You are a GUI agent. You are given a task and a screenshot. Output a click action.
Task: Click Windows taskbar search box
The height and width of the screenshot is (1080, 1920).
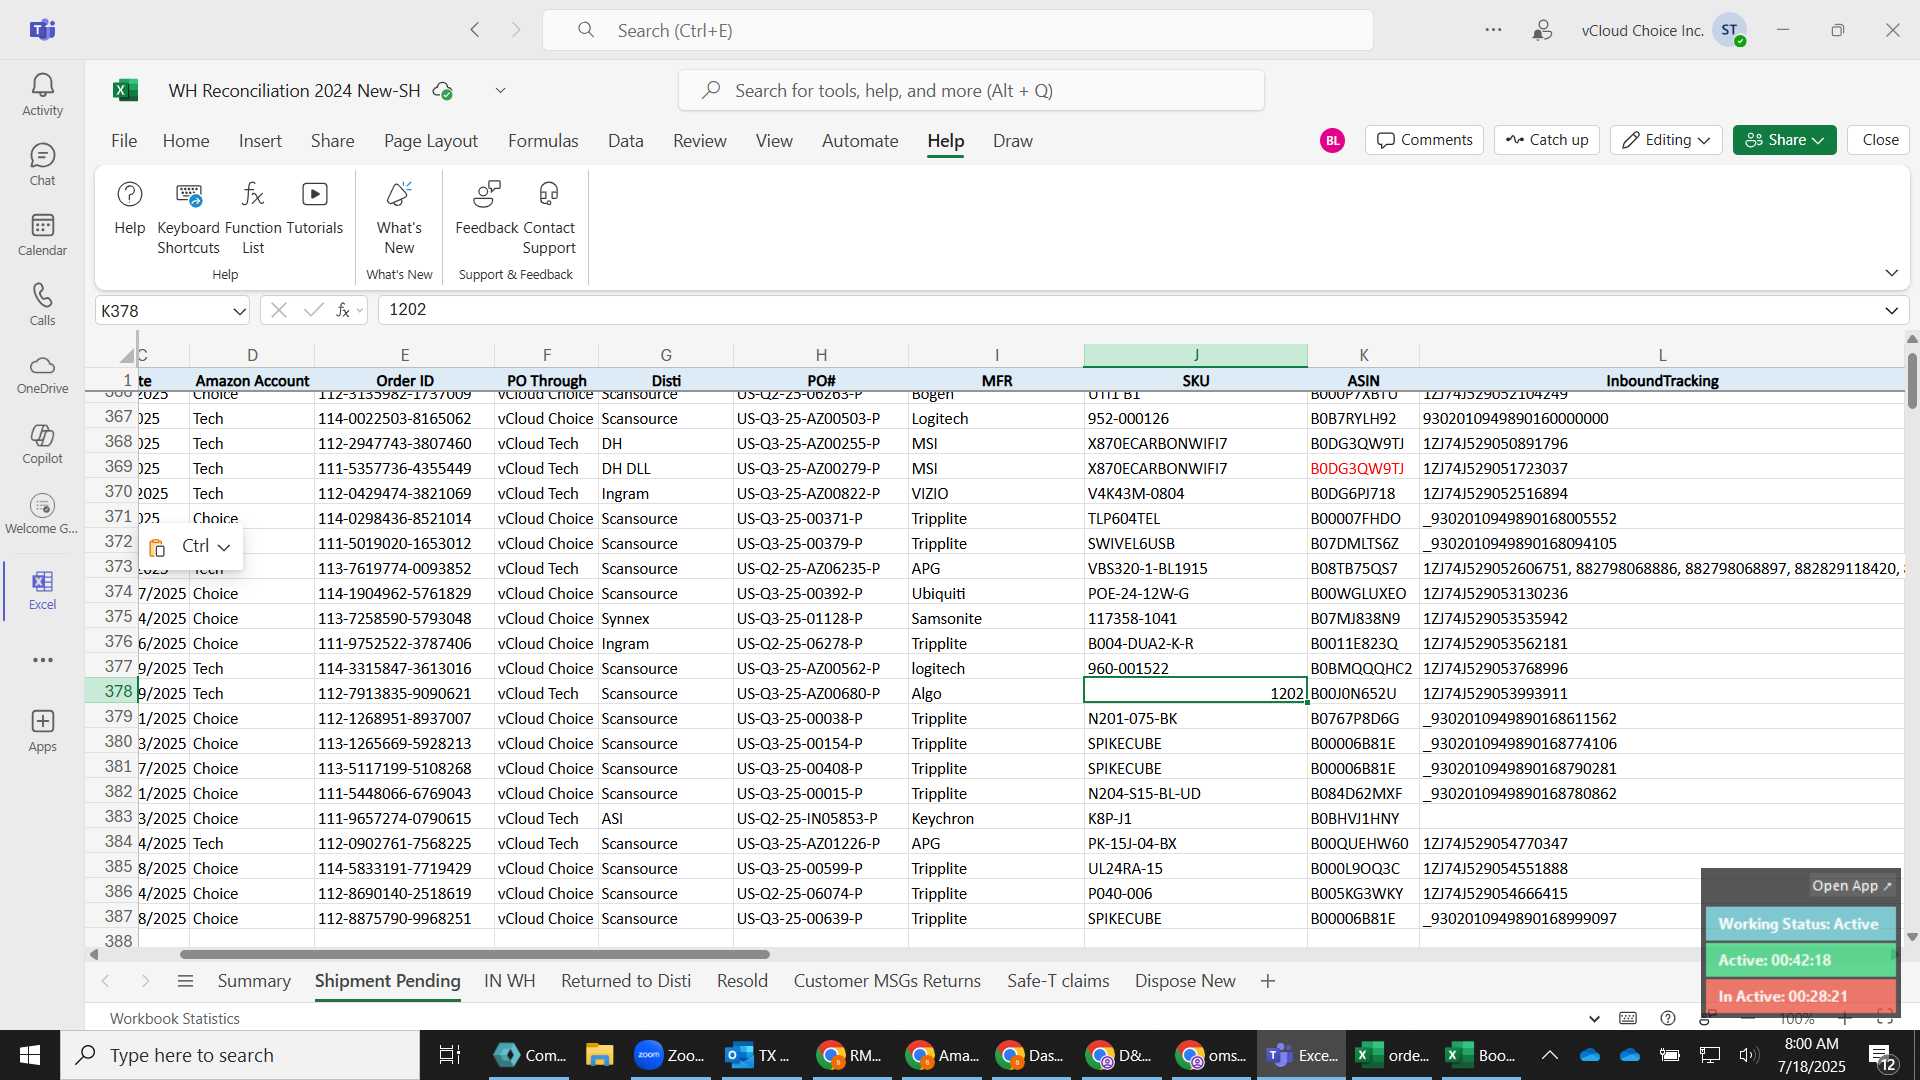(240, 1055)
